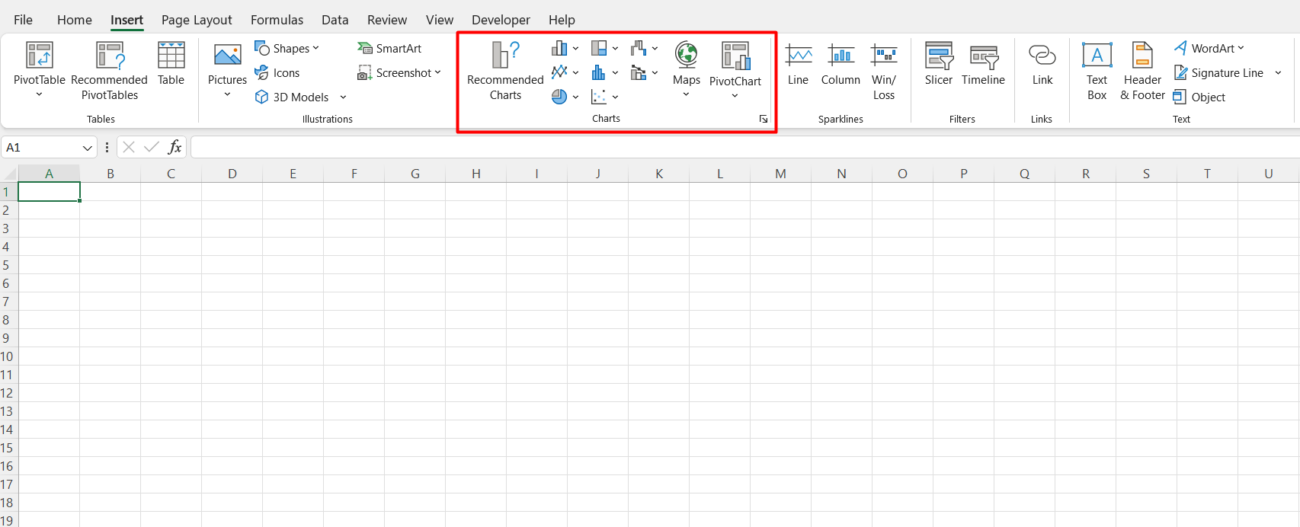Click the Insert Pie or Doughnut Chart icon
The height and width of the screenshot is (527, 1300).
point(559,96)
